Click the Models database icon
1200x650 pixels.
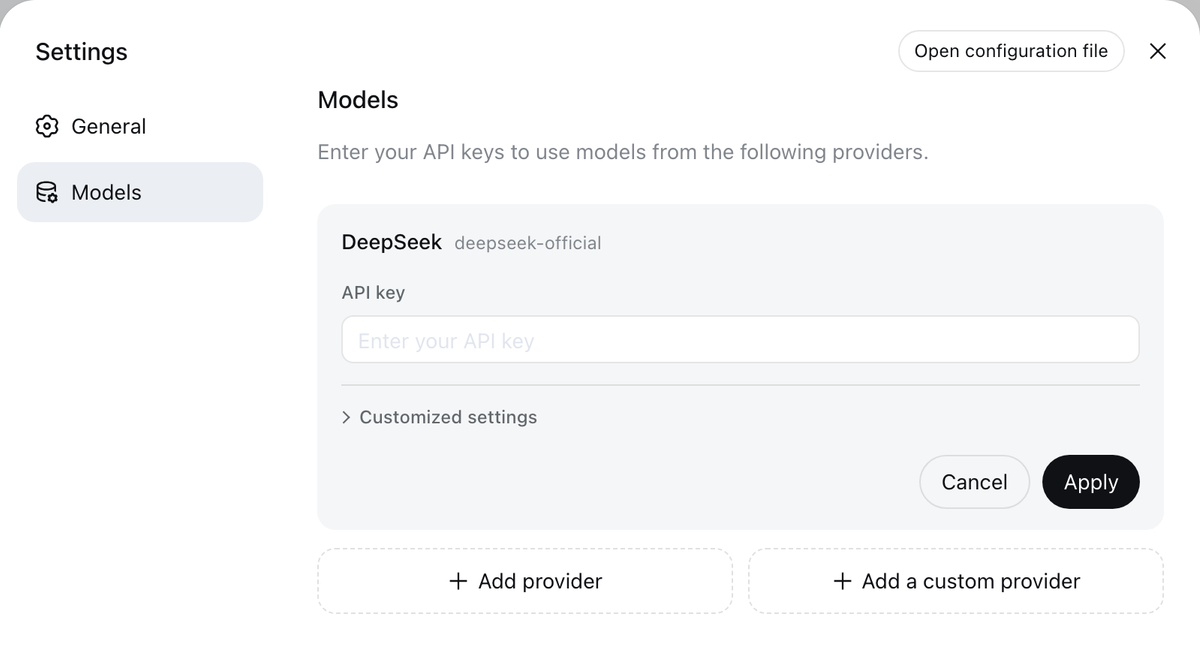(47, 192)
